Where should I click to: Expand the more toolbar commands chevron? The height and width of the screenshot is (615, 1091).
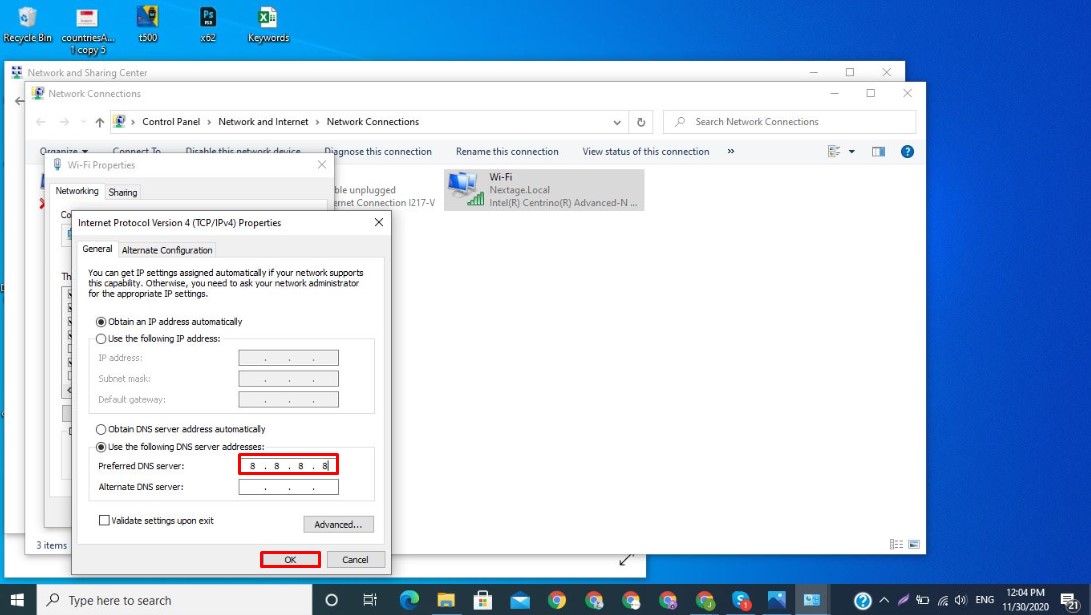[x=731, y=151]
